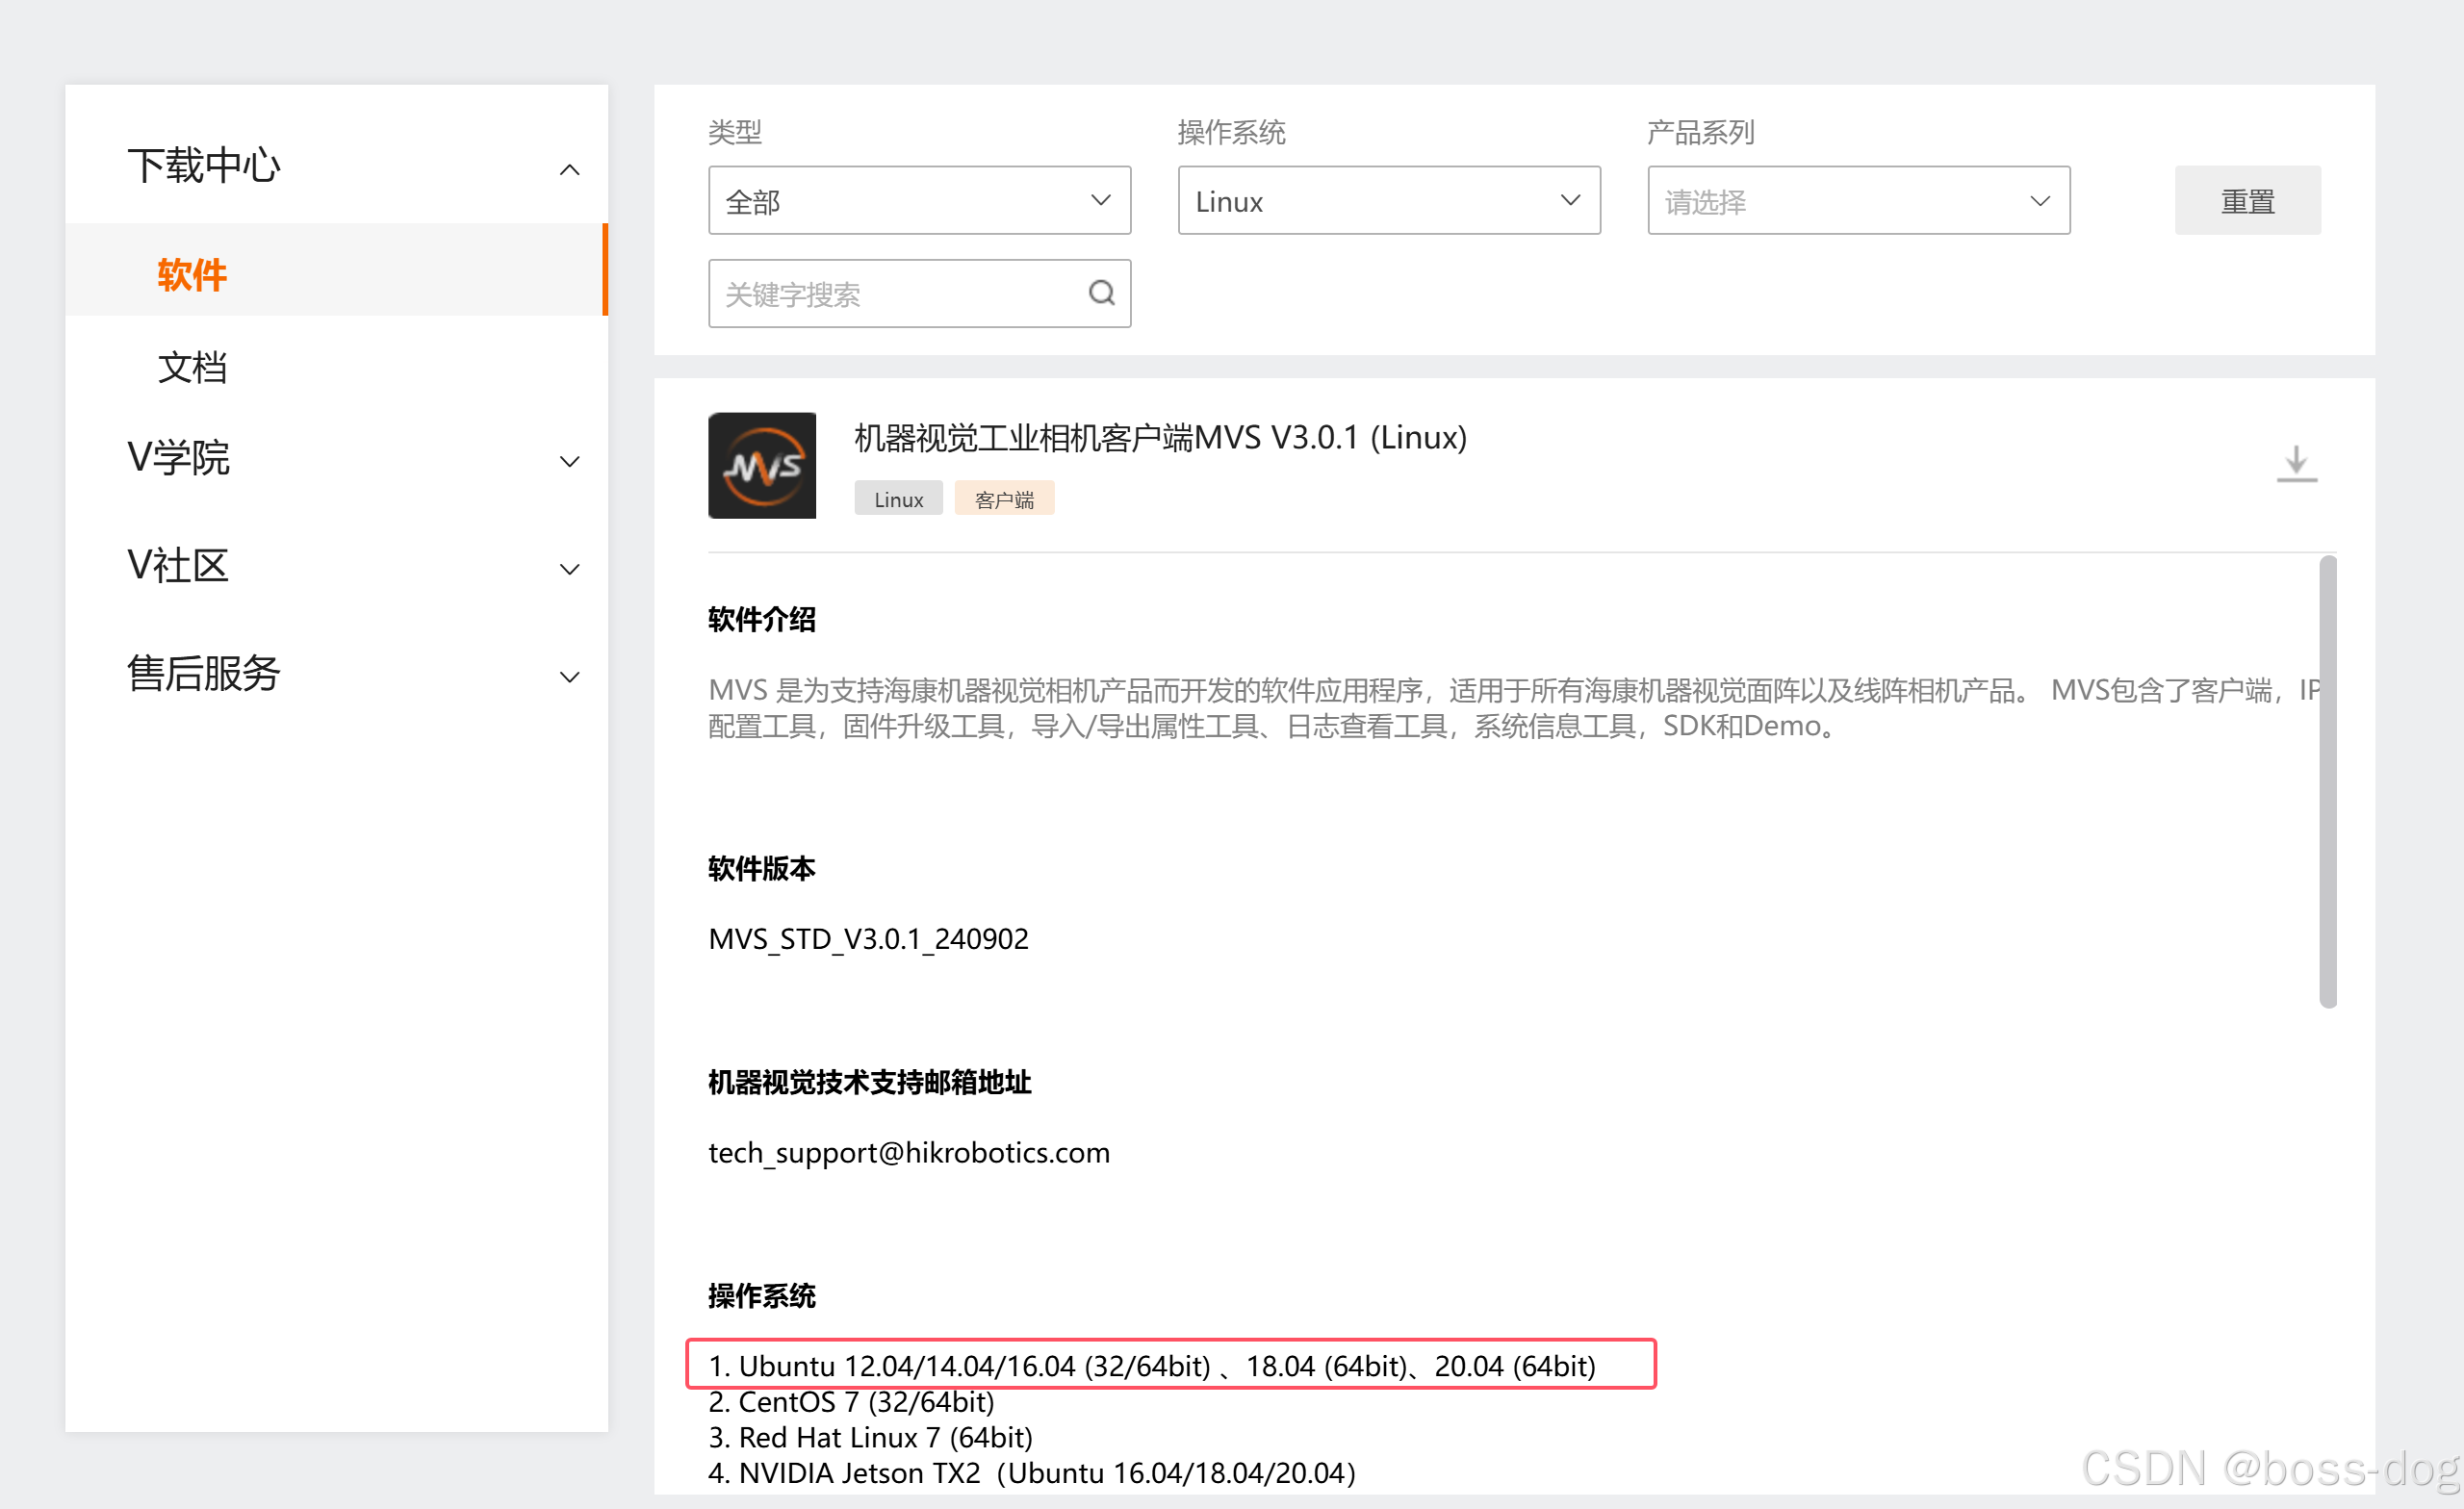This screenshot has height=1509, width=2464.
Task: Open the 操作系统 dropdown showing Linux
Action: (x=1389, y=201)
